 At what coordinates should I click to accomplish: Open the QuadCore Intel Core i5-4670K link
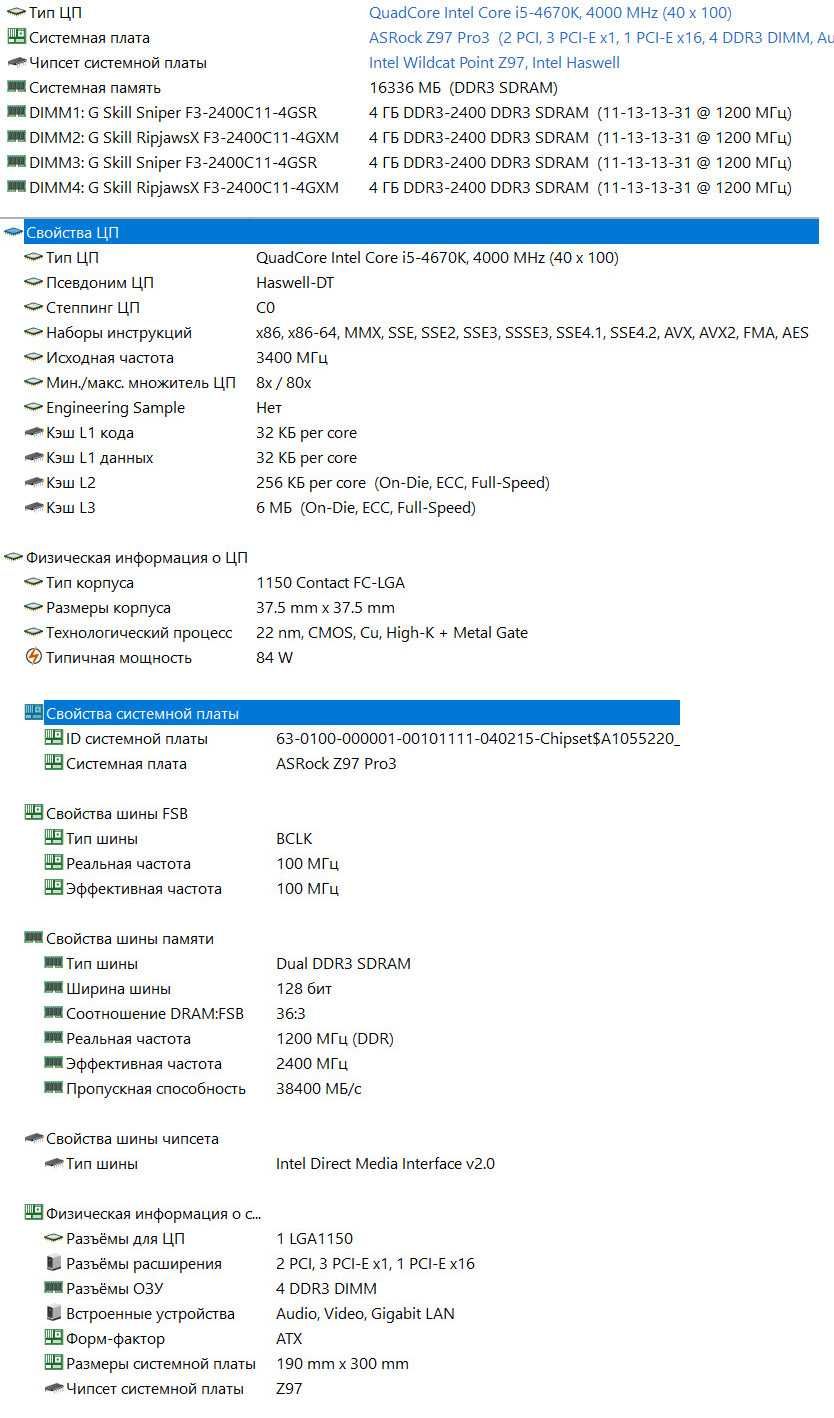coord(550,13)
